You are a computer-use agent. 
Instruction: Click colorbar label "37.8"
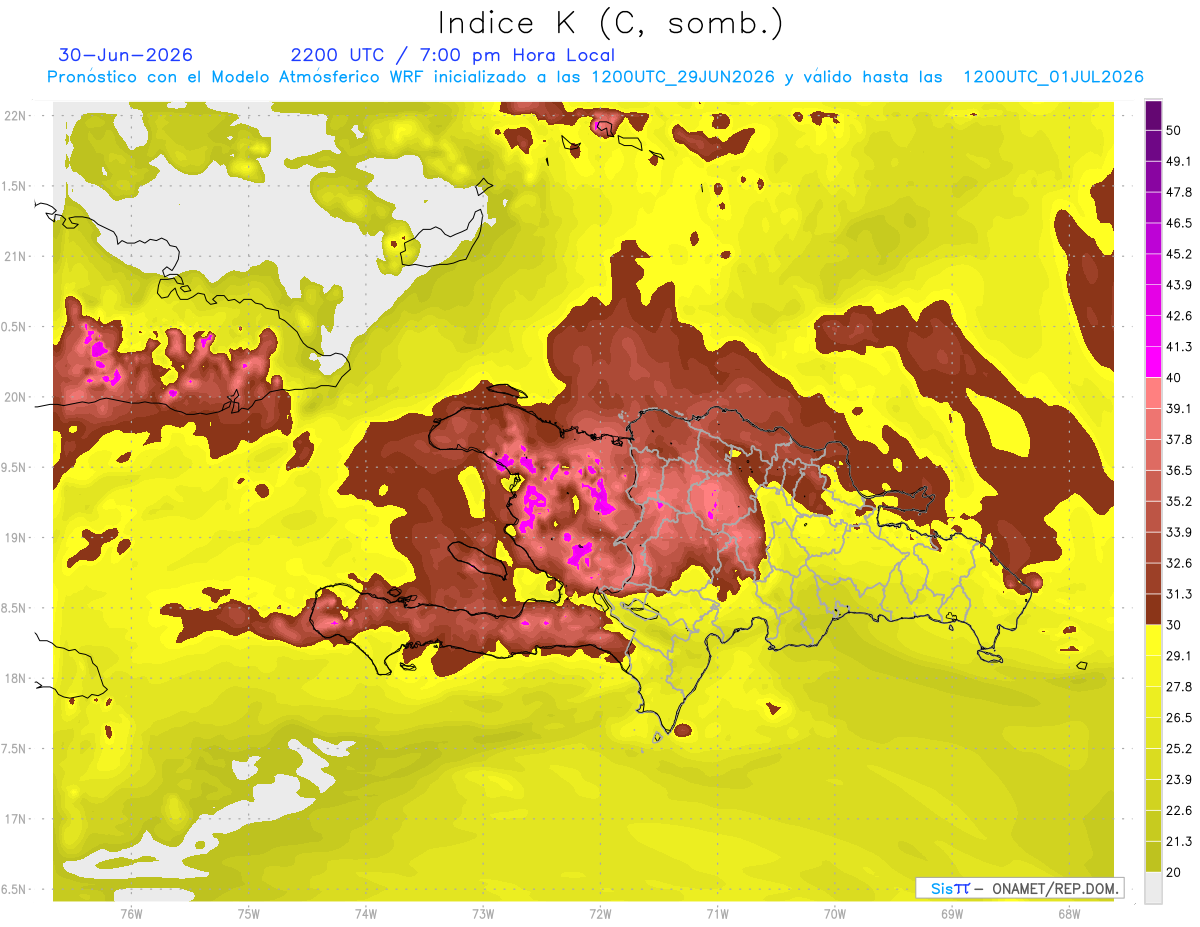(1179, 439)
